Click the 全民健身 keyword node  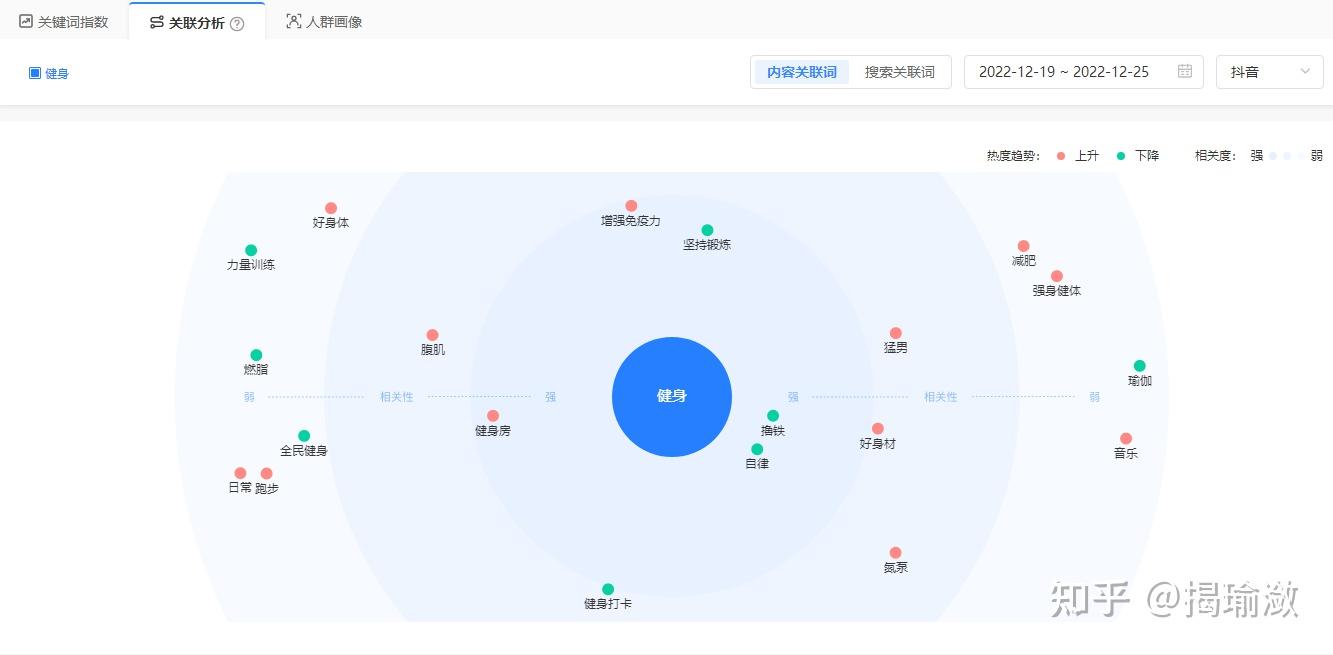(x=304, y=436)
